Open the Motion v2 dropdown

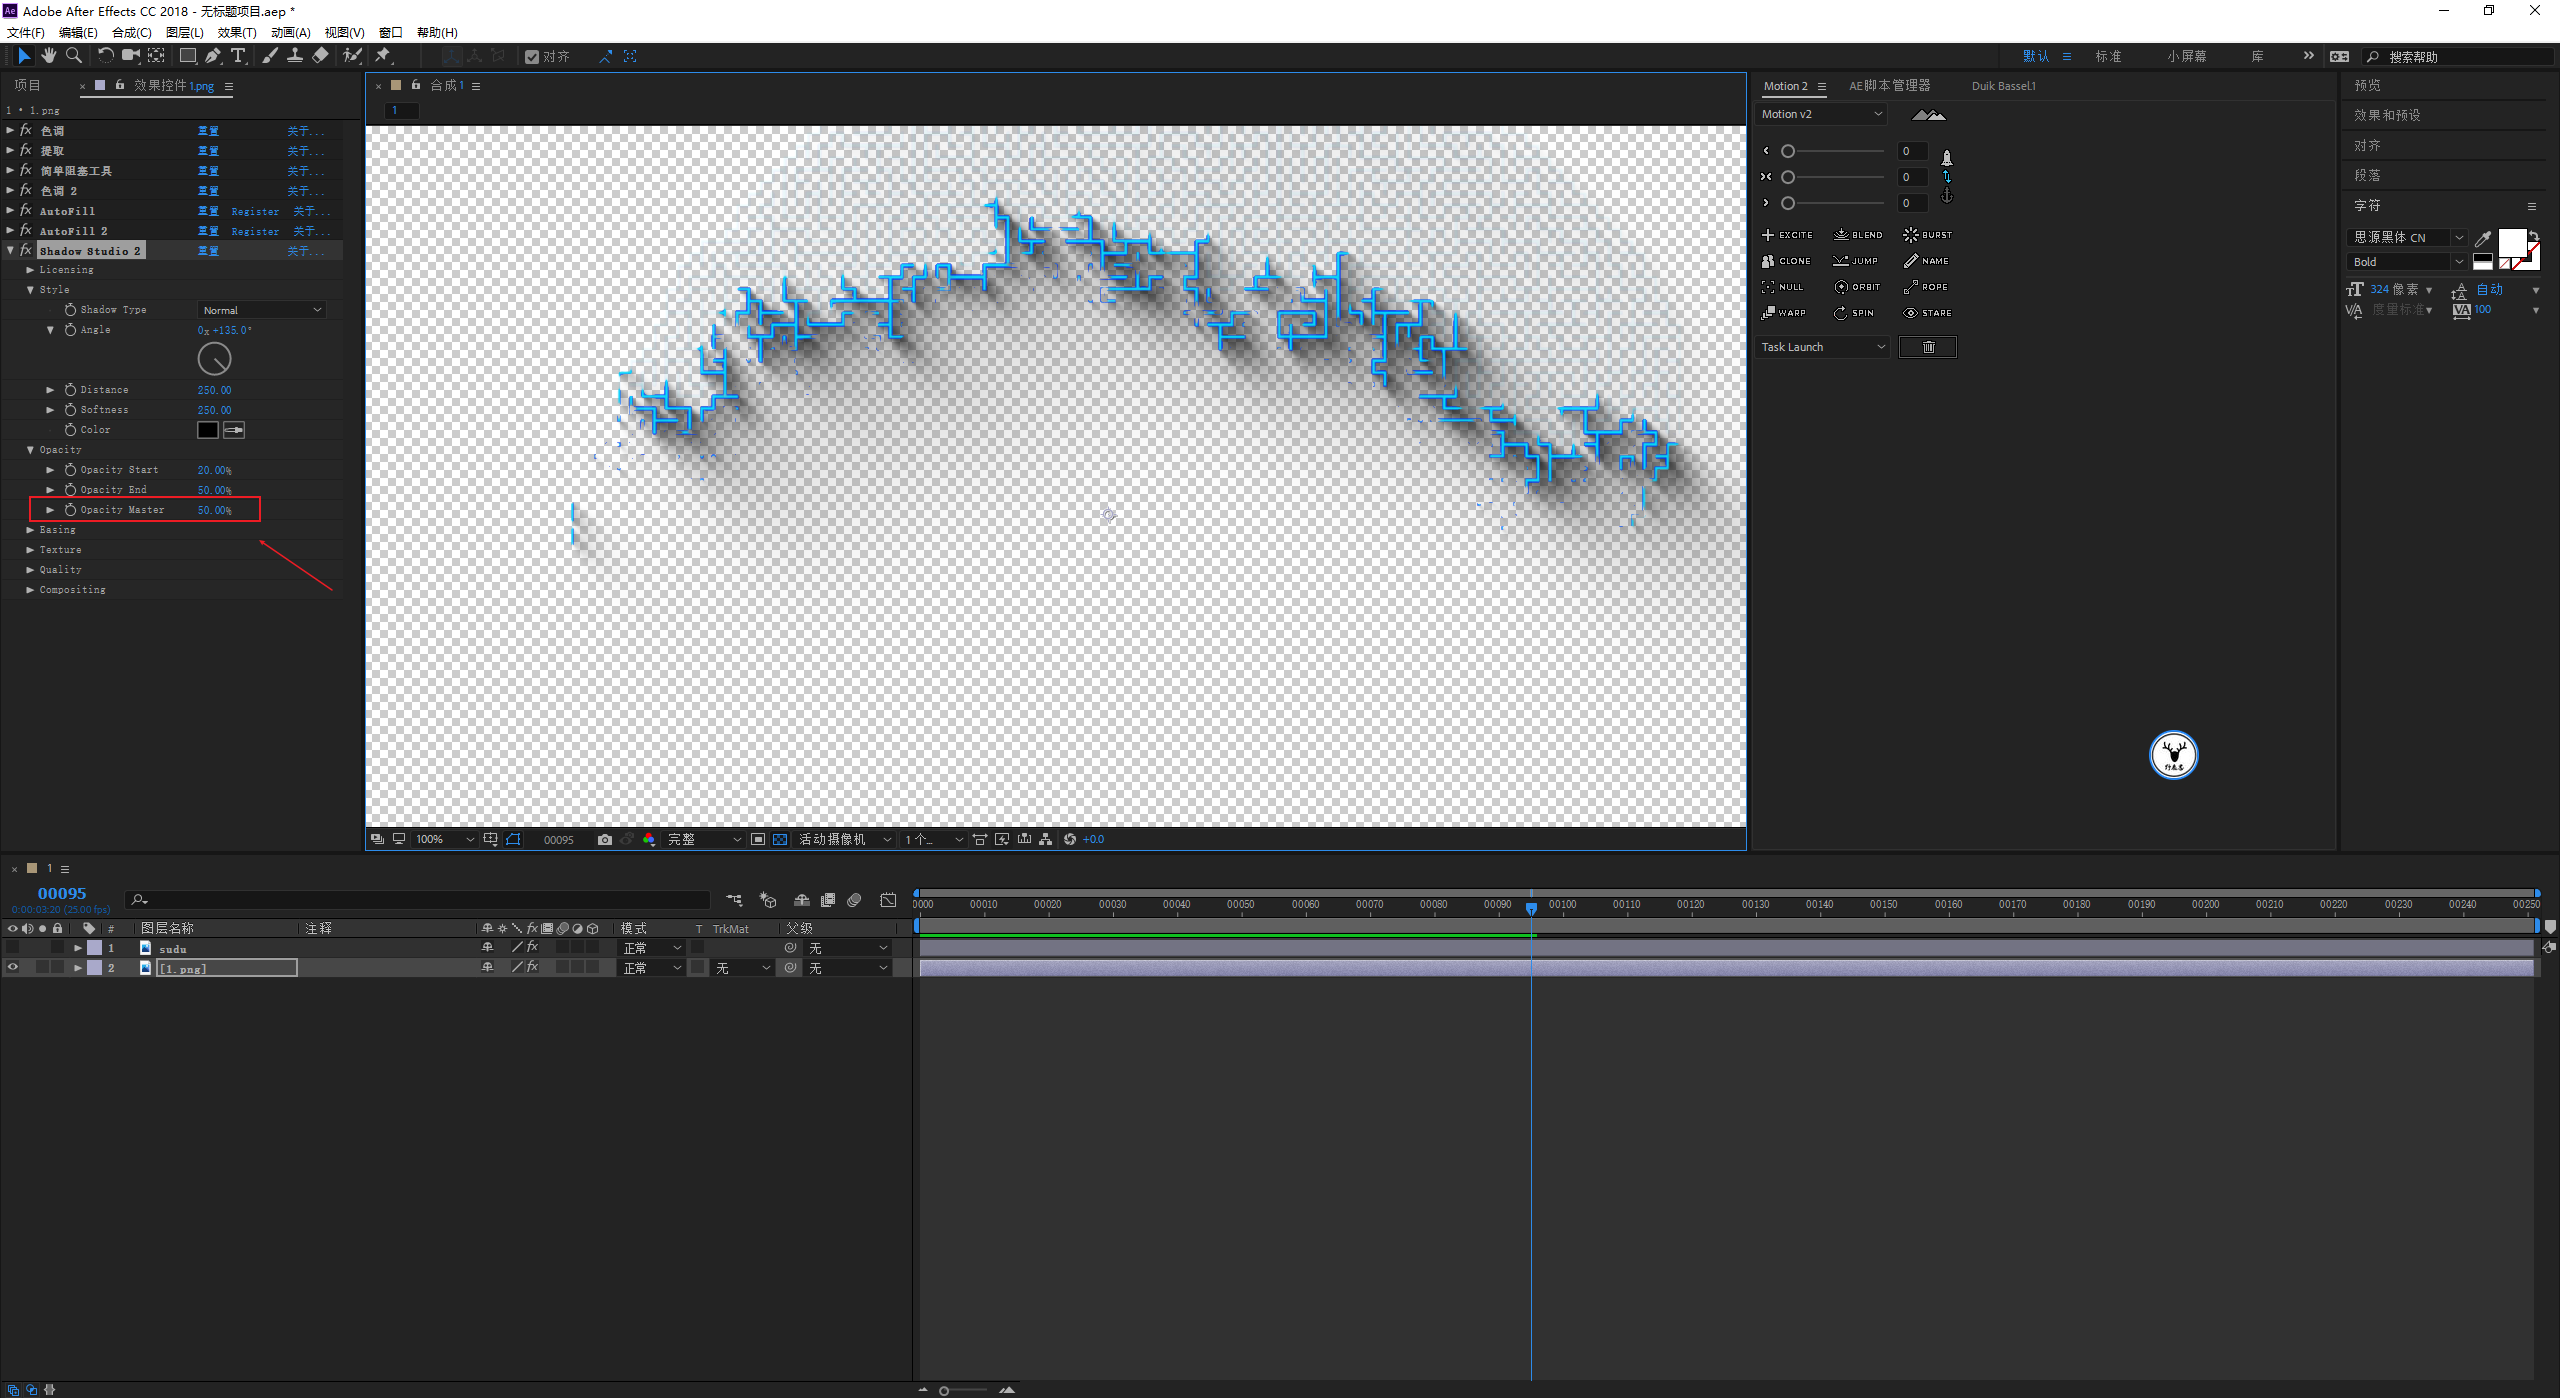pos(1822,114)
